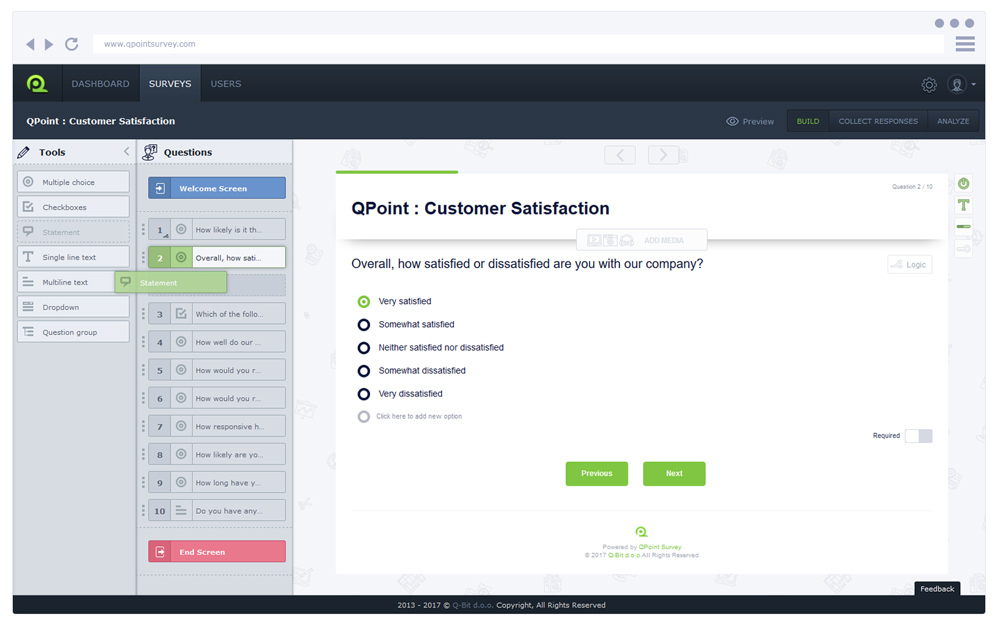Select question 3 'Which of the follo...'
This screenshot has height=626, width=1000.
[217, 314]
